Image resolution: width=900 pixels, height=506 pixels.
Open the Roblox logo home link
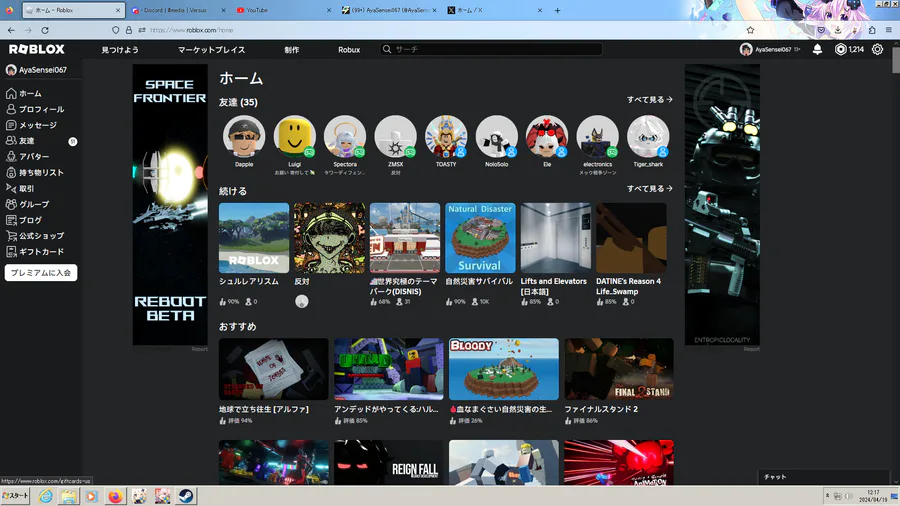tap(37, 49)
